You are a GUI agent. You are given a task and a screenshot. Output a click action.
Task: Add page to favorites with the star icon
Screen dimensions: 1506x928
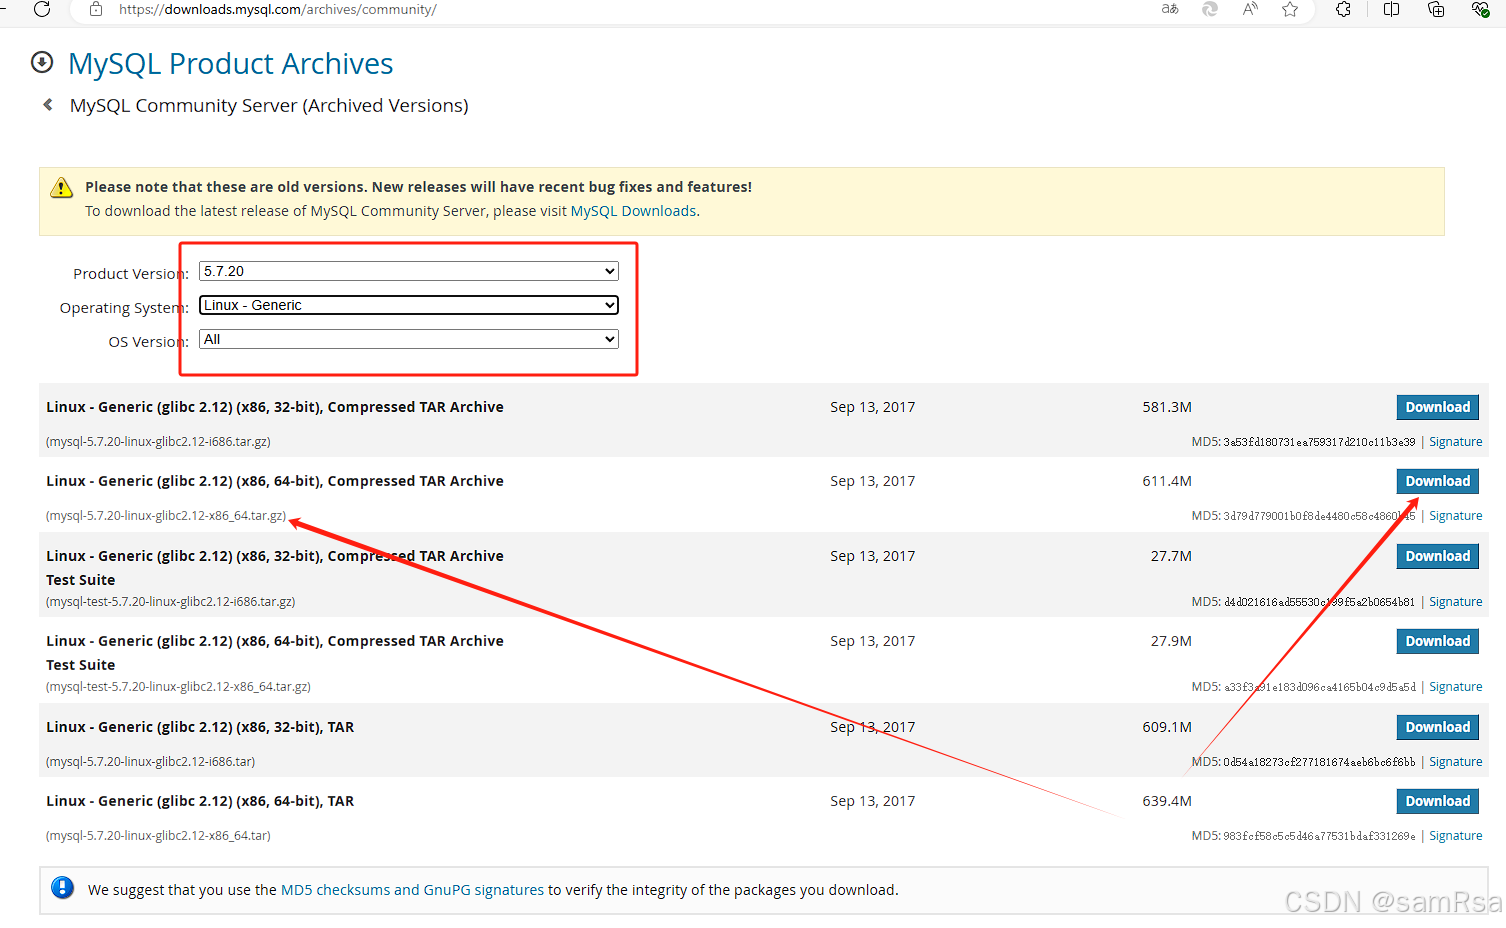click(1290, 9)
